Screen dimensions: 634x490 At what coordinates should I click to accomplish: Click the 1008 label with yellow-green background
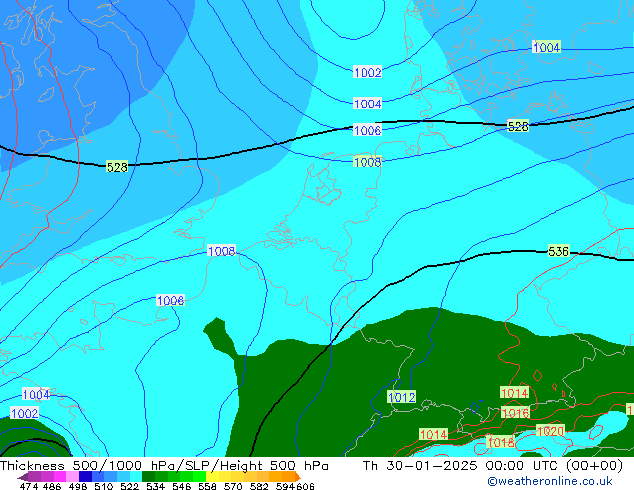(x=367, y=162)
